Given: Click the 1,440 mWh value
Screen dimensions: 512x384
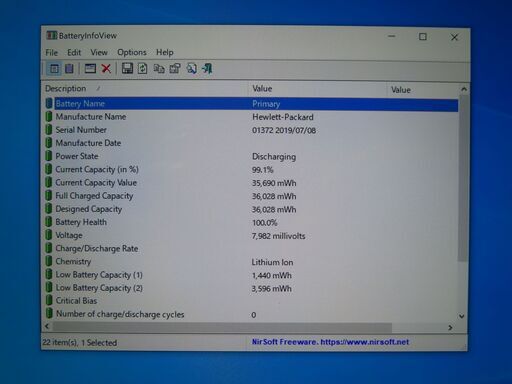Looking at the screenshot, I should 272,275.
